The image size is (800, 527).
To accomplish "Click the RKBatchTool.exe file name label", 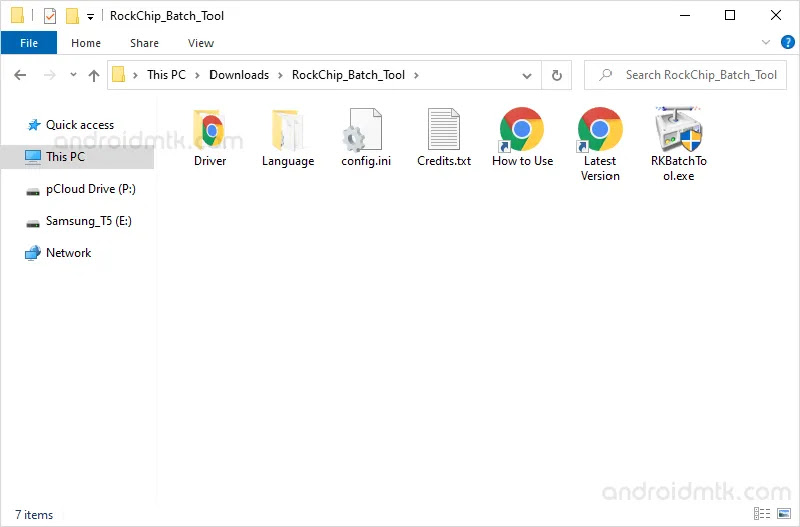I will [679, 168].
